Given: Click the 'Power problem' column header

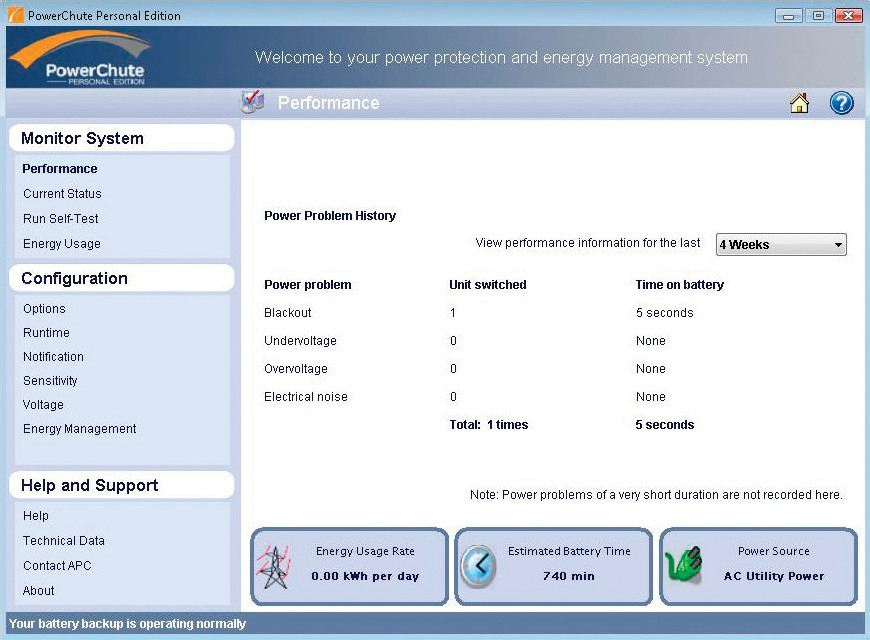Looking at the screenshot, I should point(308,285).
